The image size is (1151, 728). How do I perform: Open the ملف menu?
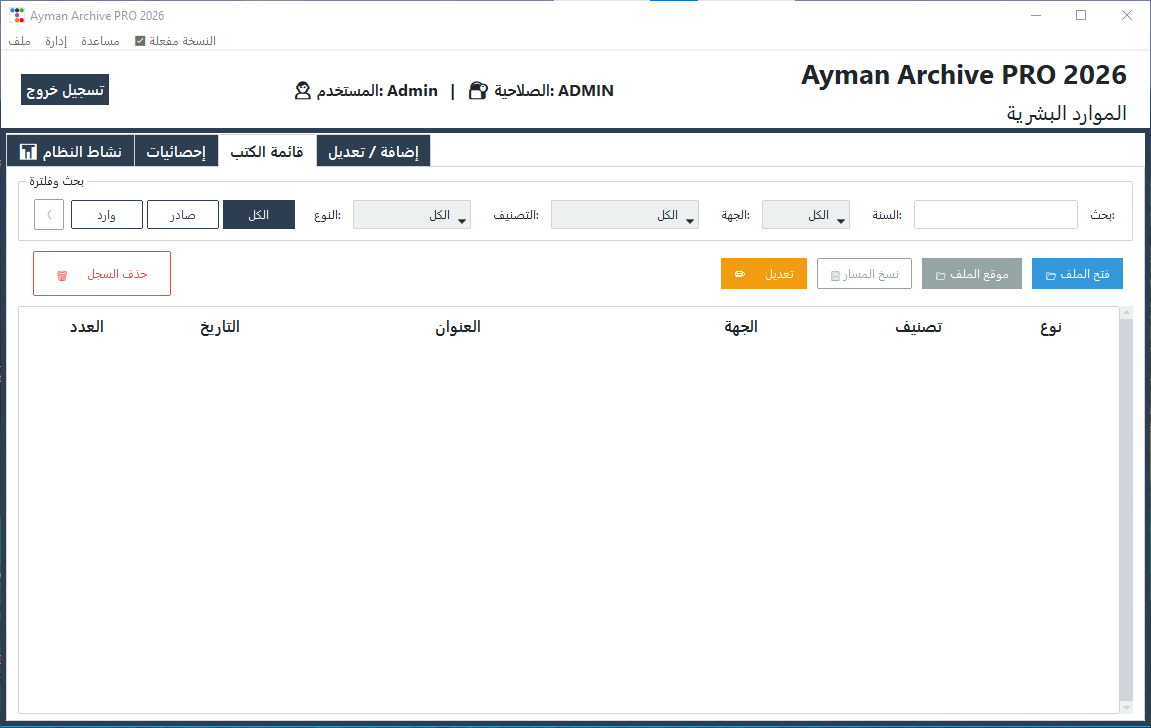click(x=20, y=41)
